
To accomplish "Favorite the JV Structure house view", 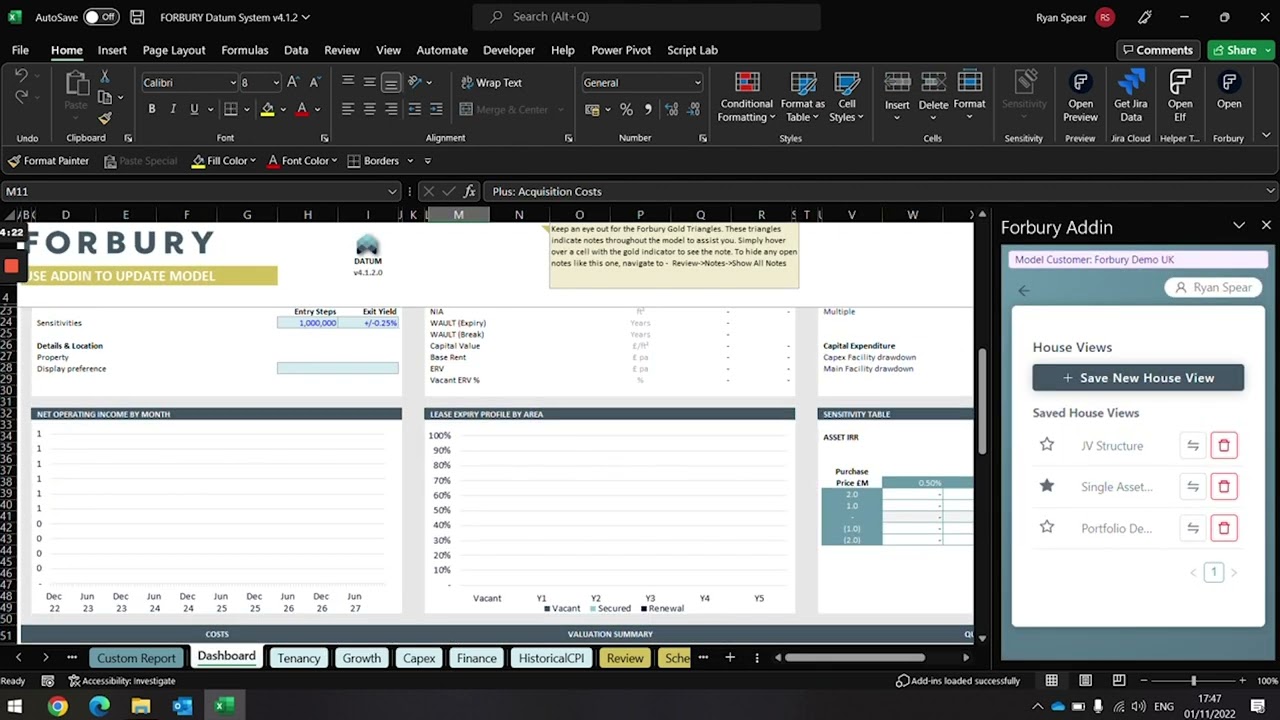I will (1047, 445).
